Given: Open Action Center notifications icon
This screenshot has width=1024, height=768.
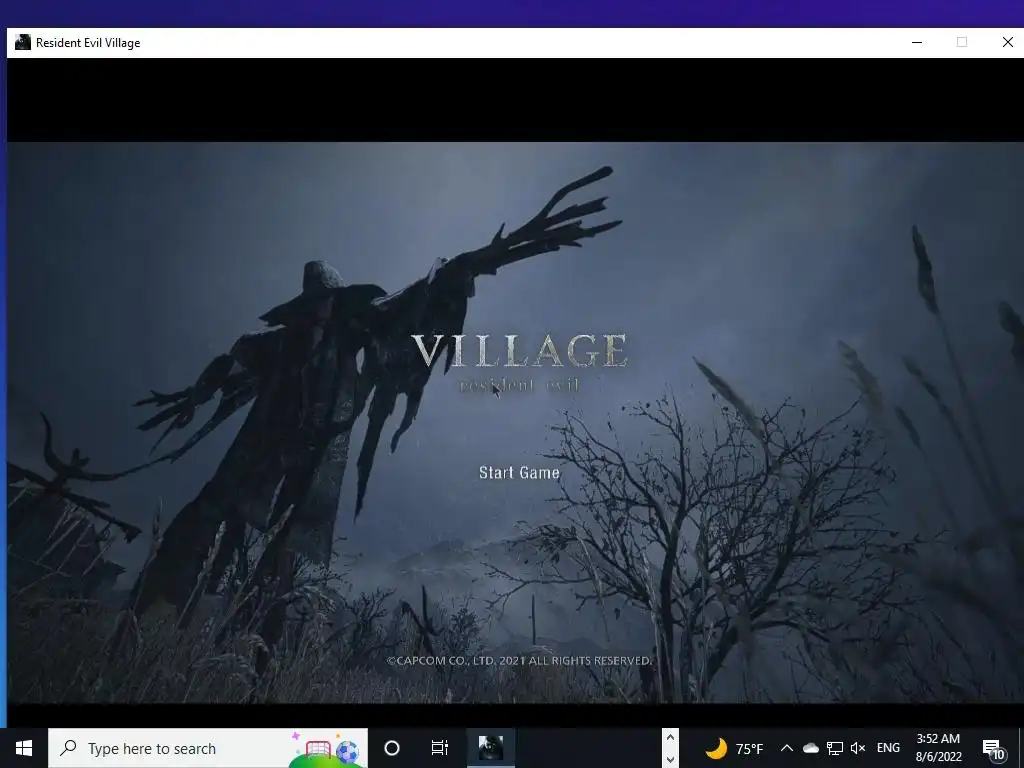Looking at the screenshot, I should click(993, 749).
